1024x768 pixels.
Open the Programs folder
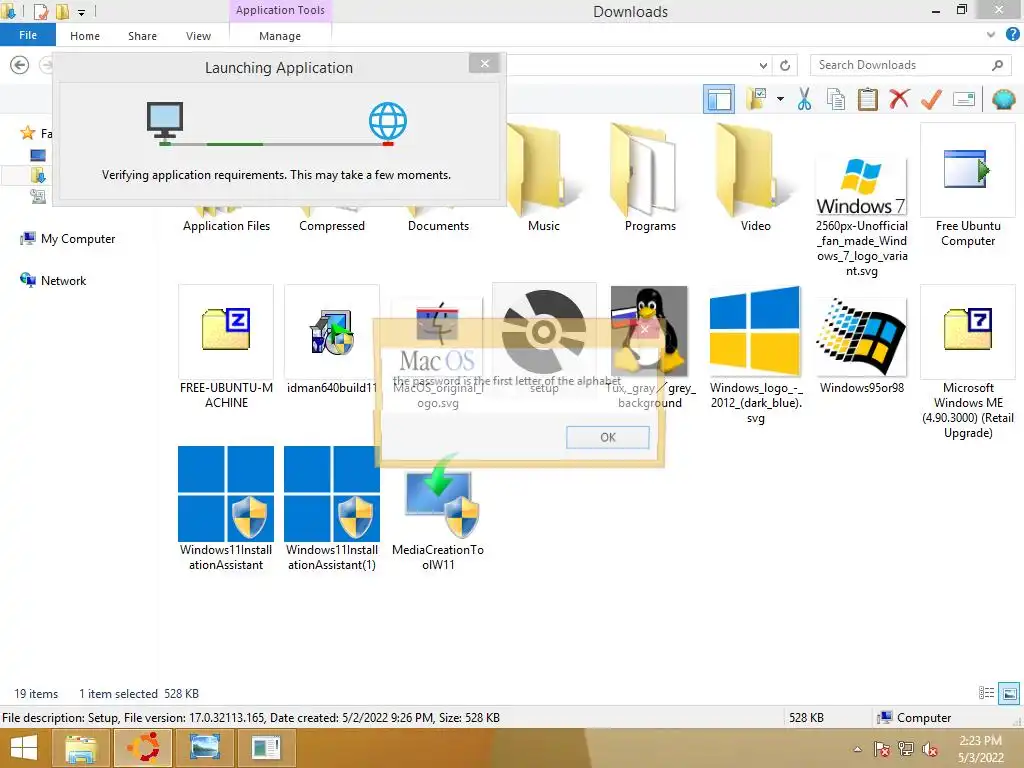coord(650,178)
